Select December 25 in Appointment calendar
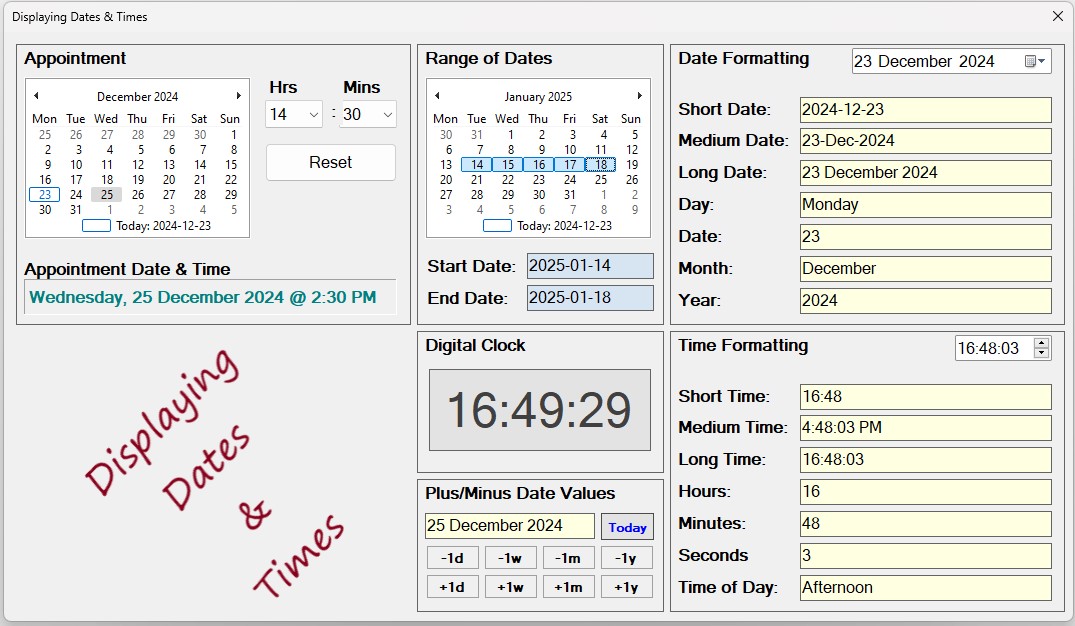Screen dimensions: 1075x626 click(107, 195)
